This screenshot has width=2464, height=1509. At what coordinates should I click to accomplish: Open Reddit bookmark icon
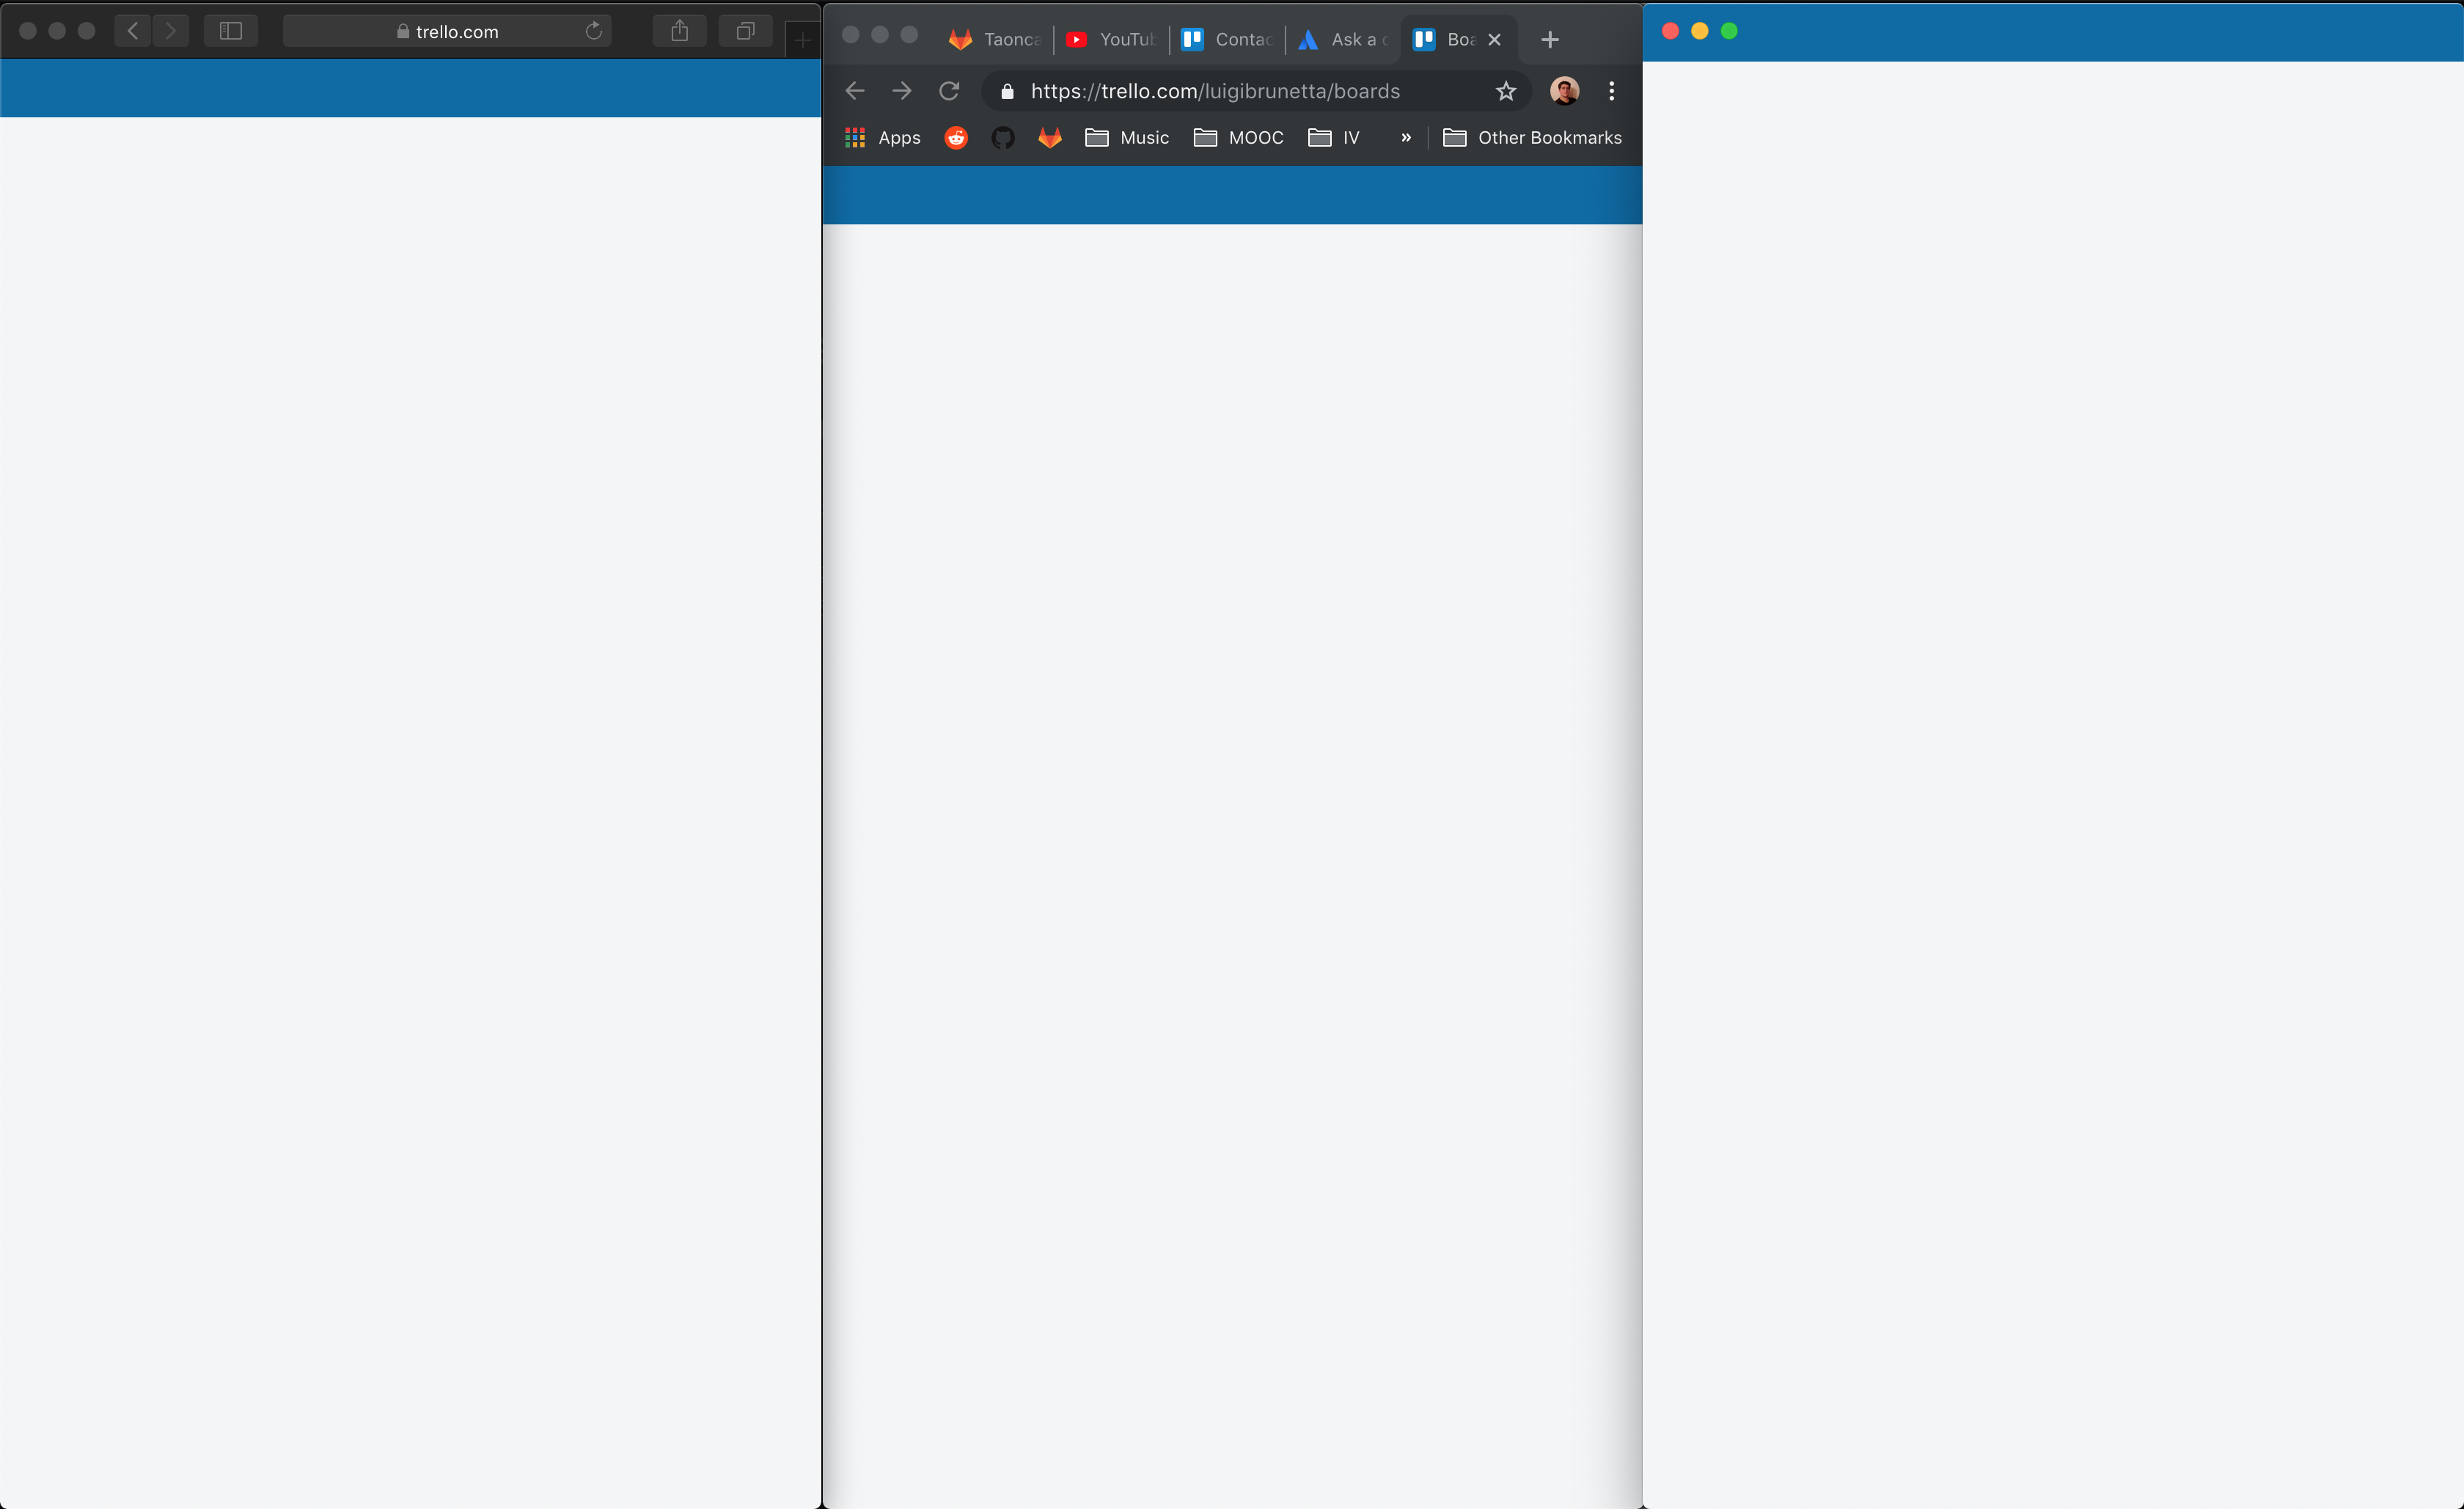coord(956,138)
